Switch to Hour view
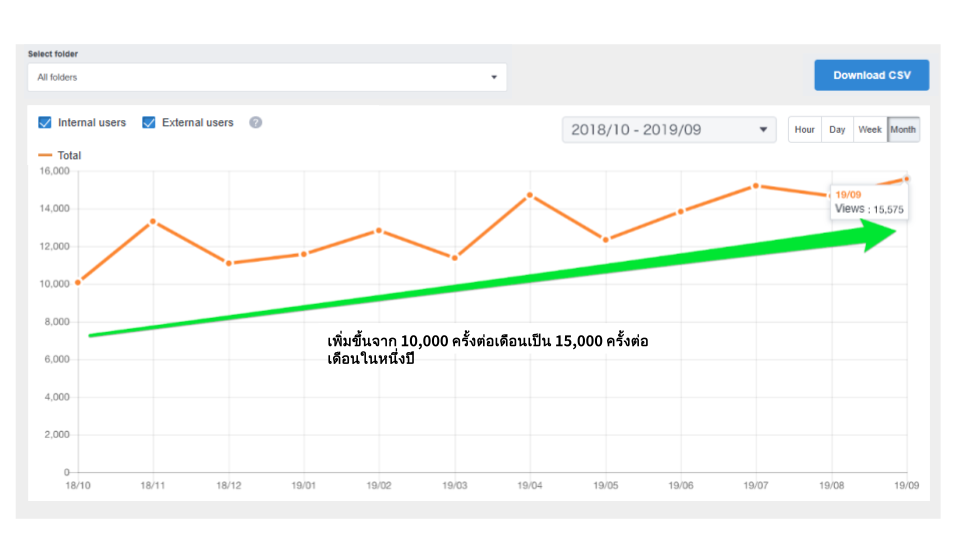 click(804, 130)
